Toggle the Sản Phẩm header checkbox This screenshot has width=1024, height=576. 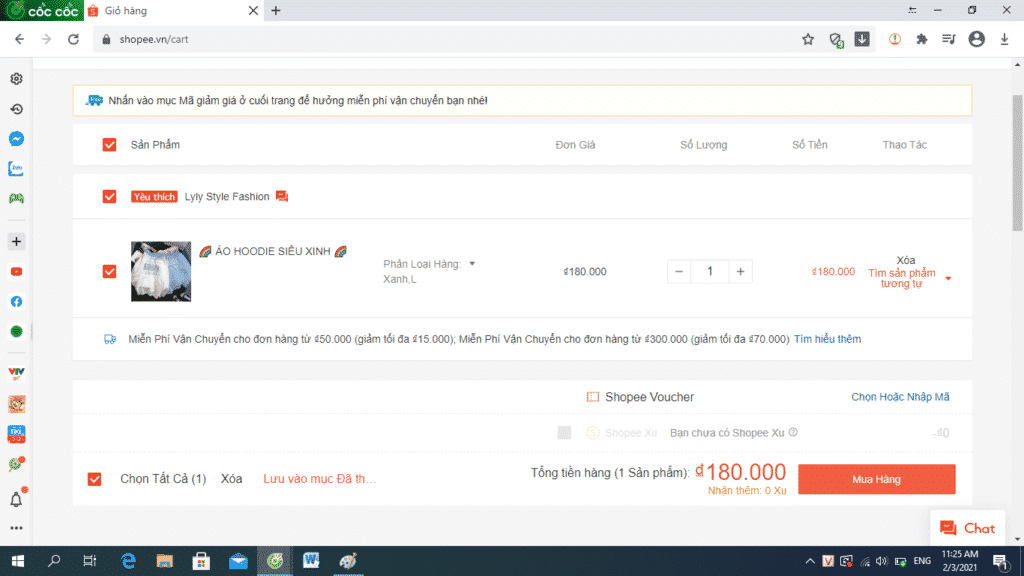tap(109, 145)
